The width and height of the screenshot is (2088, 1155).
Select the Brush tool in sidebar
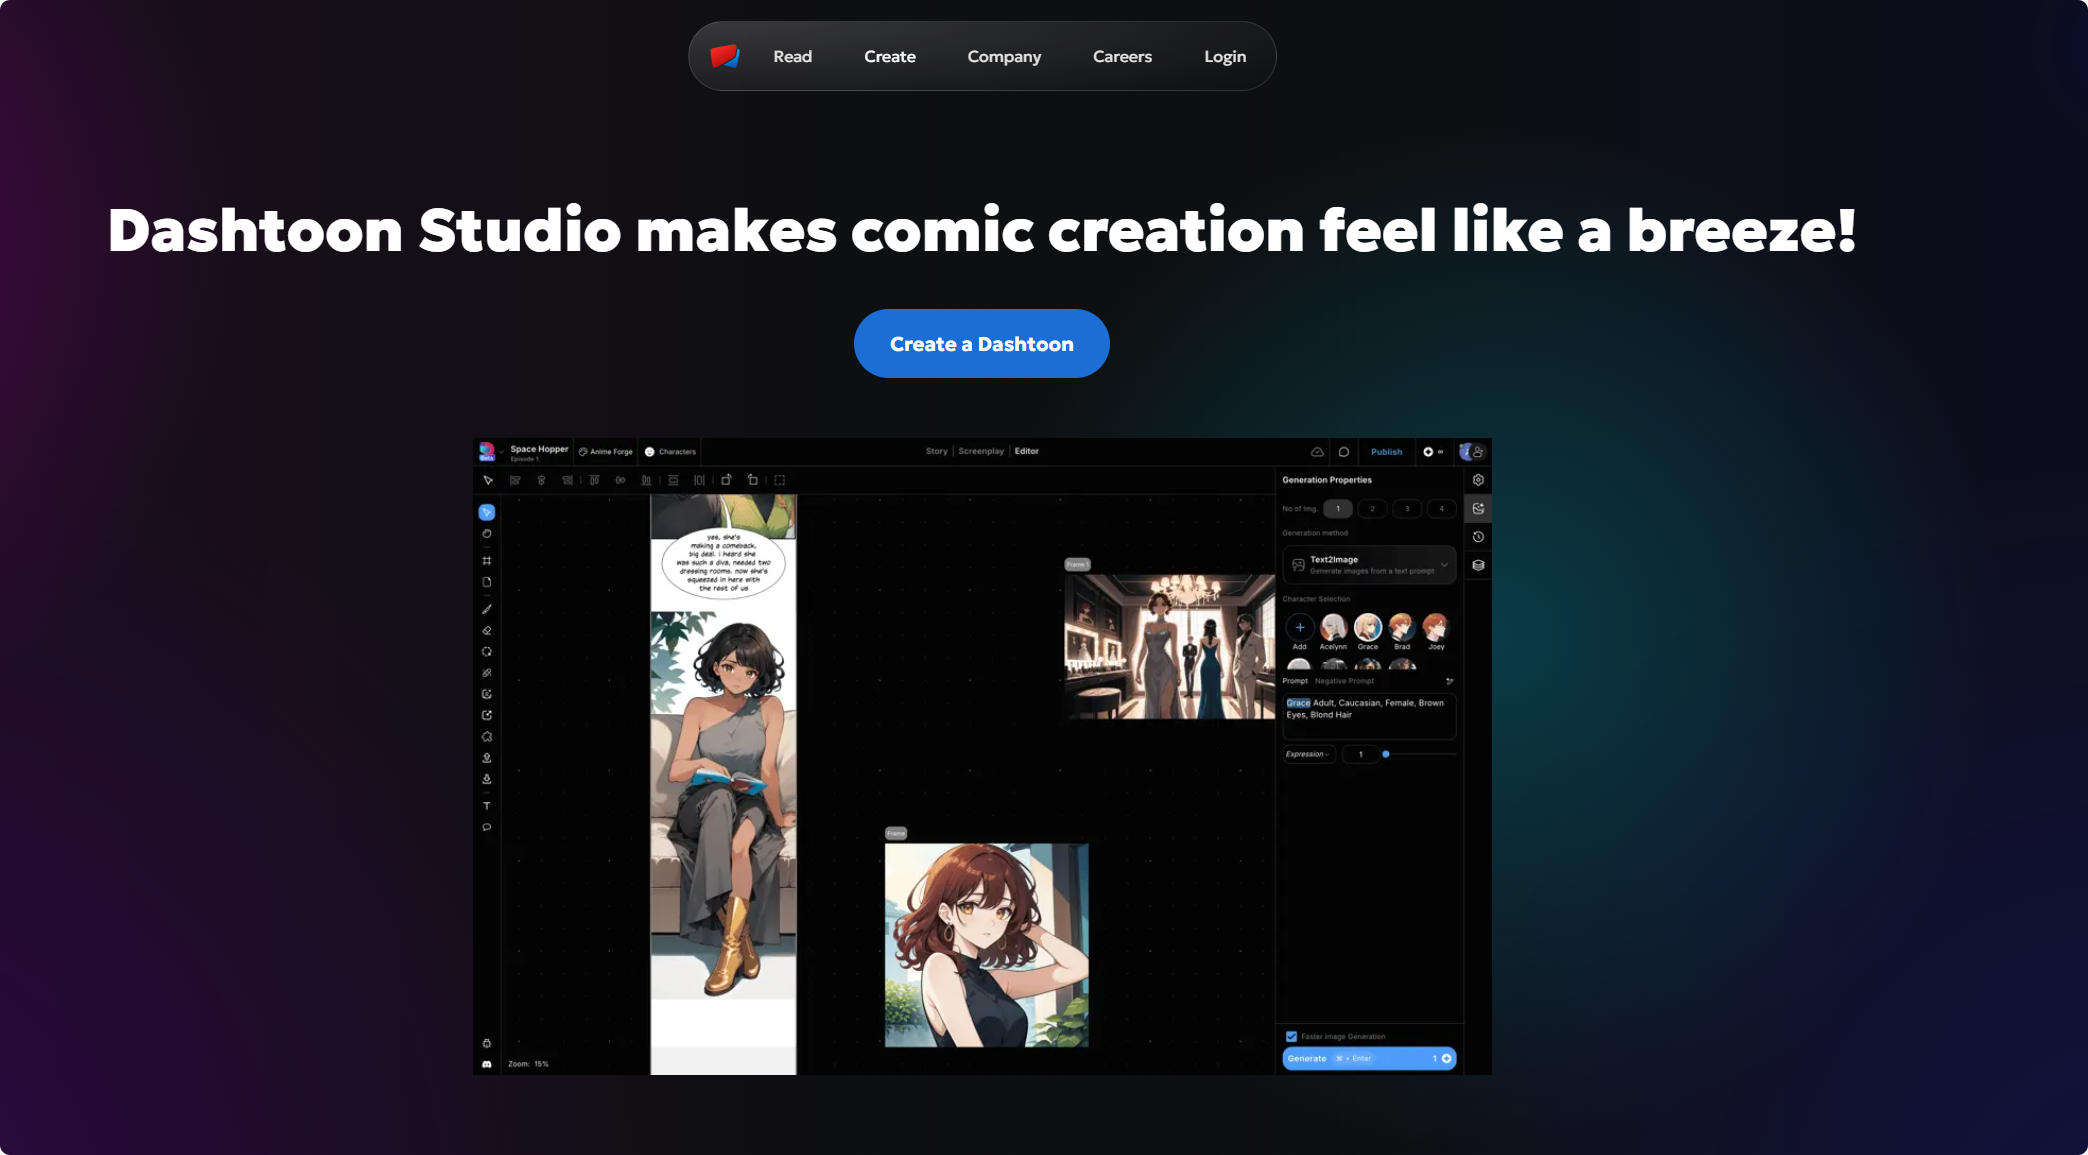(x=487, y=609)
